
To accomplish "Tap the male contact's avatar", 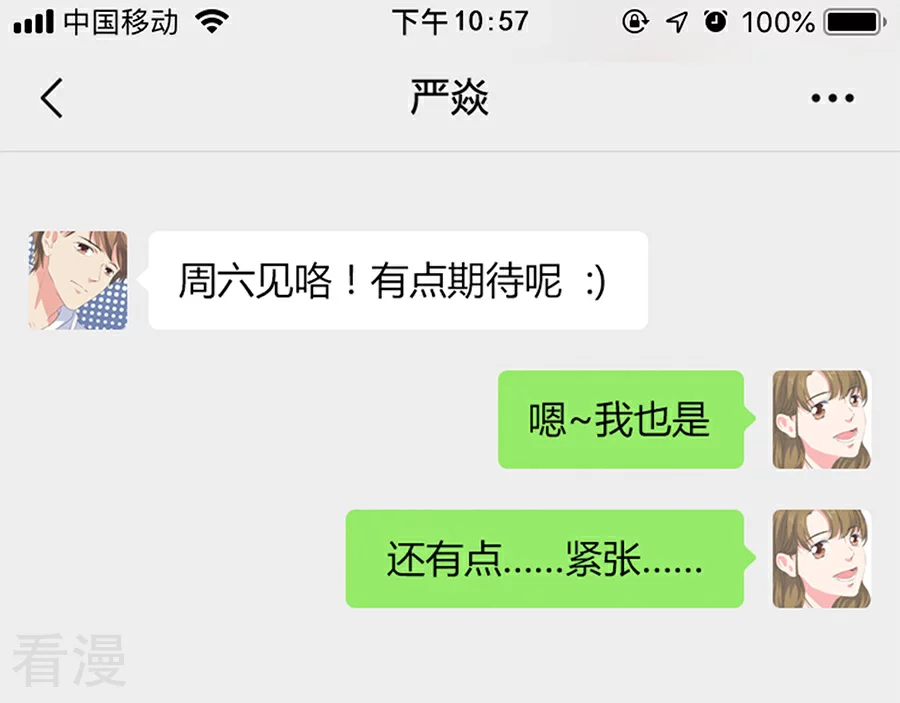I will coord(78,280).
